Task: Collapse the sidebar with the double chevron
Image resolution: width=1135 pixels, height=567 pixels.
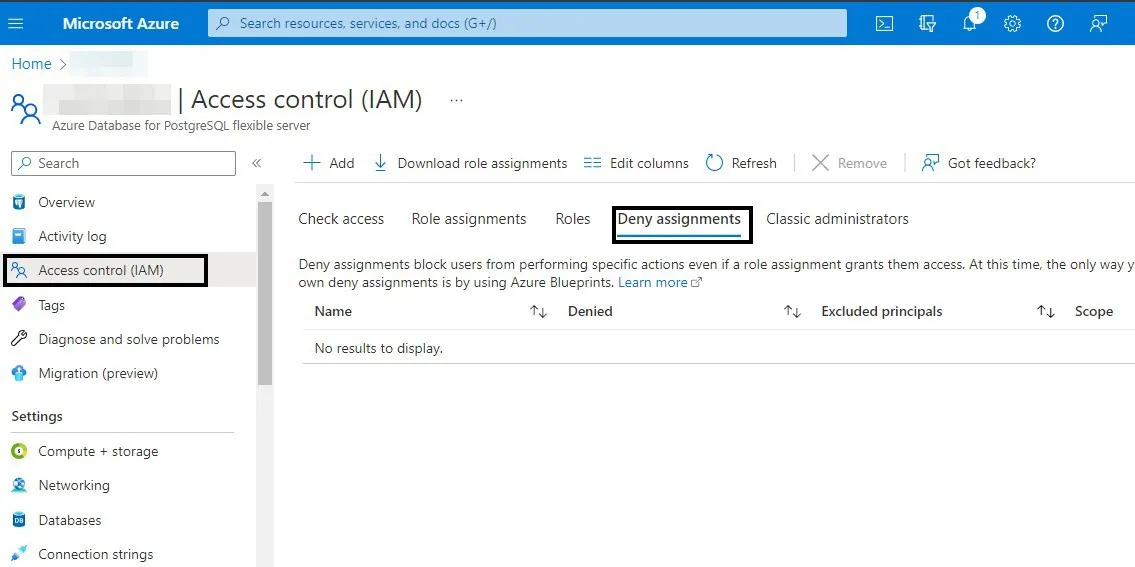Action: (x=256, y=163)
